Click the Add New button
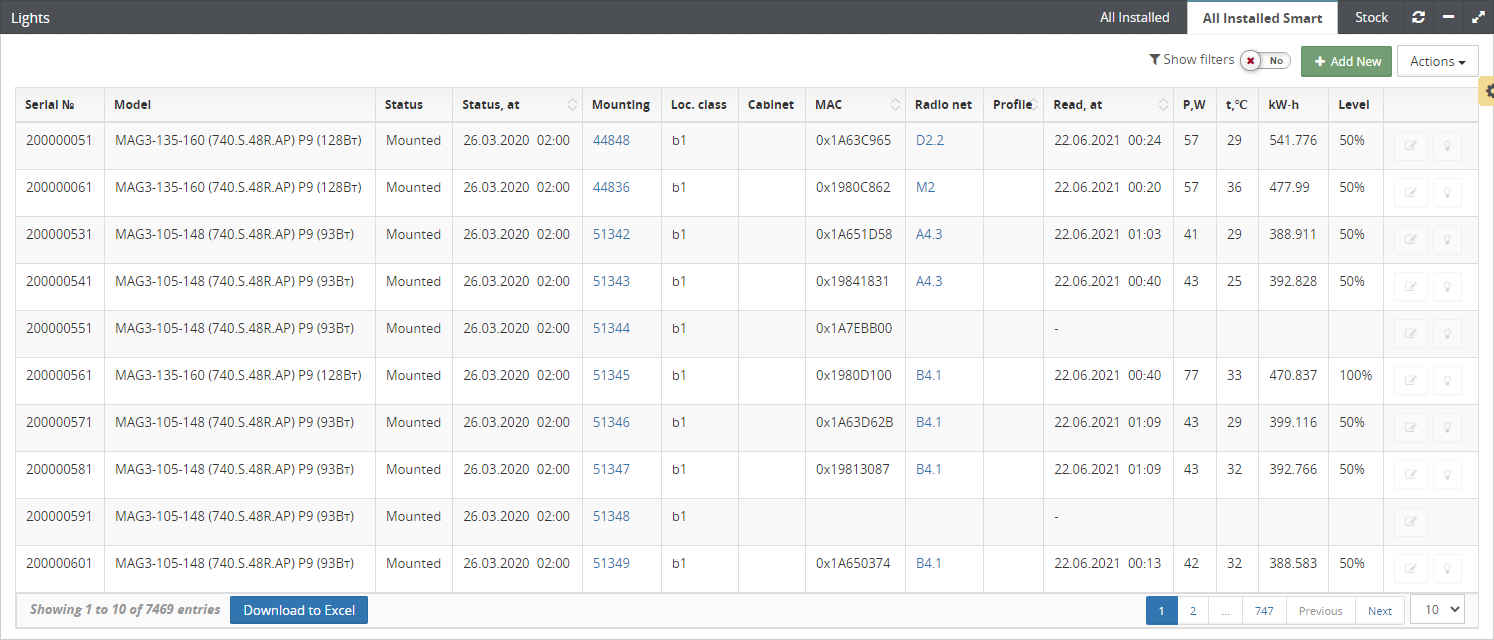 click(1346, 62)
